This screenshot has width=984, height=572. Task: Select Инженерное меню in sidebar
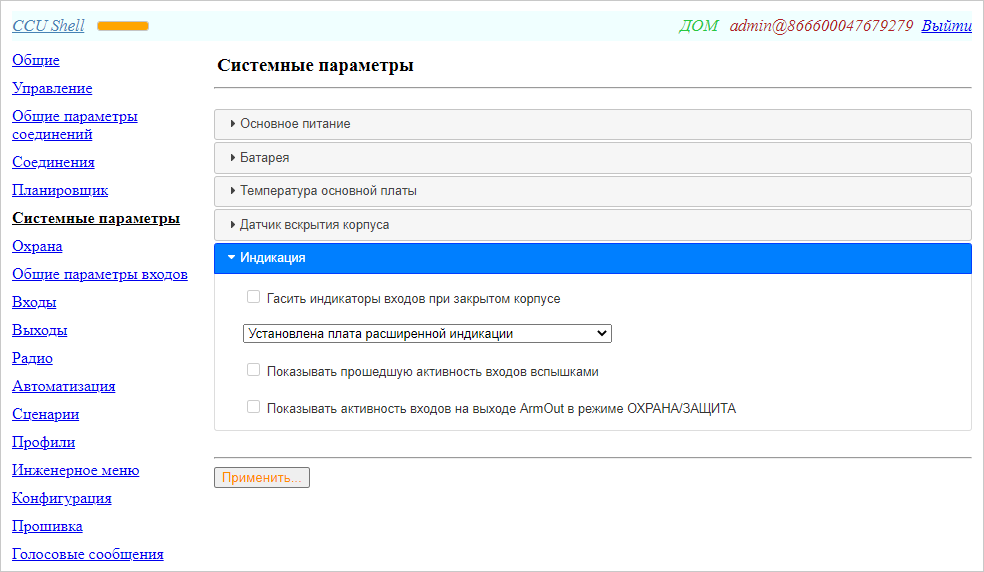point(76,470)
